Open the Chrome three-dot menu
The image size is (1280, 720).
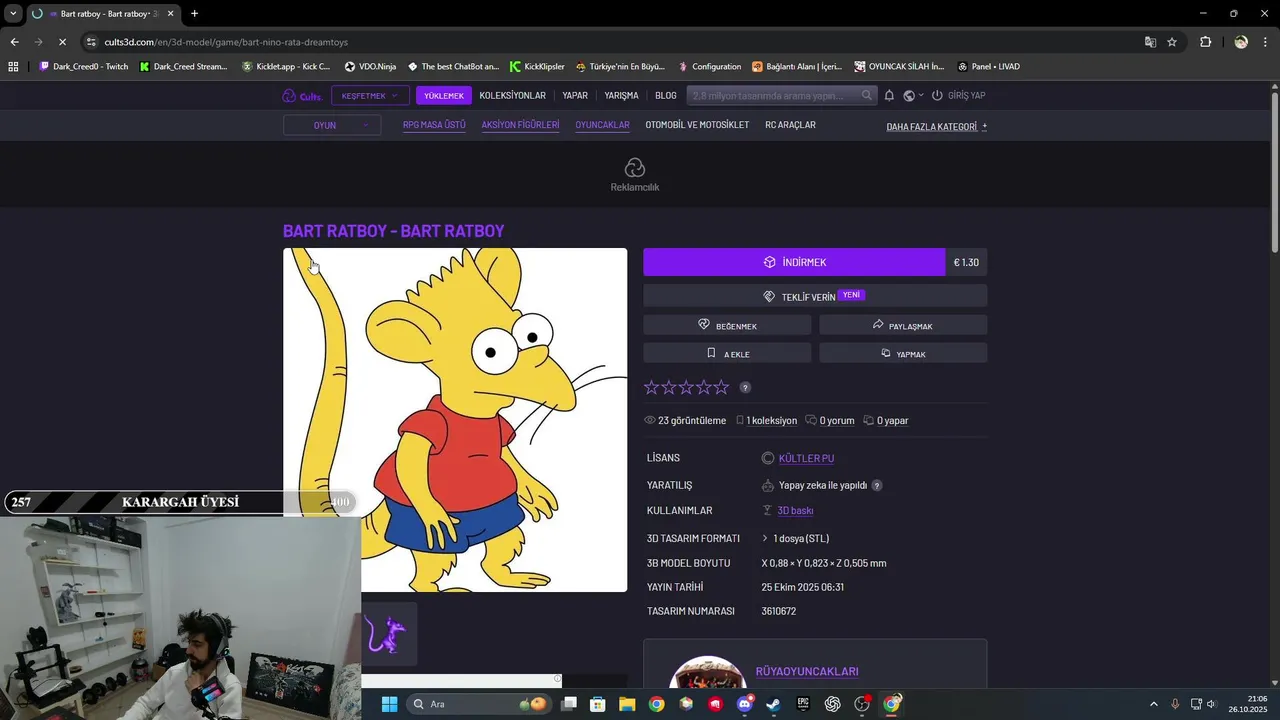1265,42
